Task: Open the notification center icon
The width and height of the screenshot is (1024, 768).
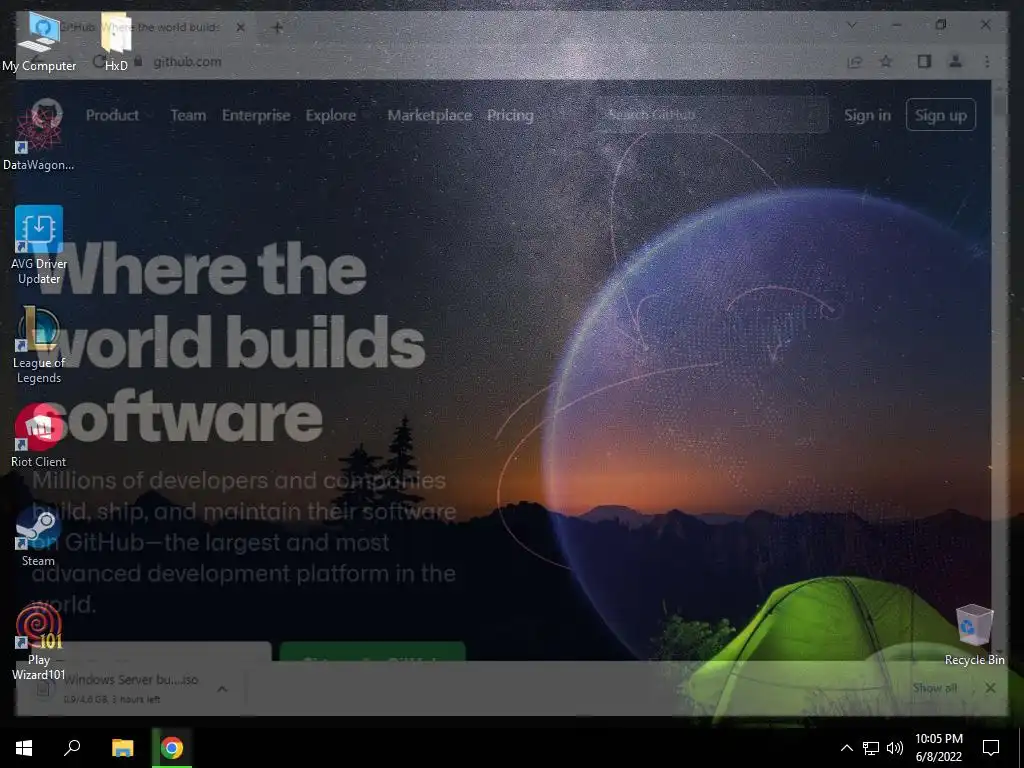Action: pos(991,748)
